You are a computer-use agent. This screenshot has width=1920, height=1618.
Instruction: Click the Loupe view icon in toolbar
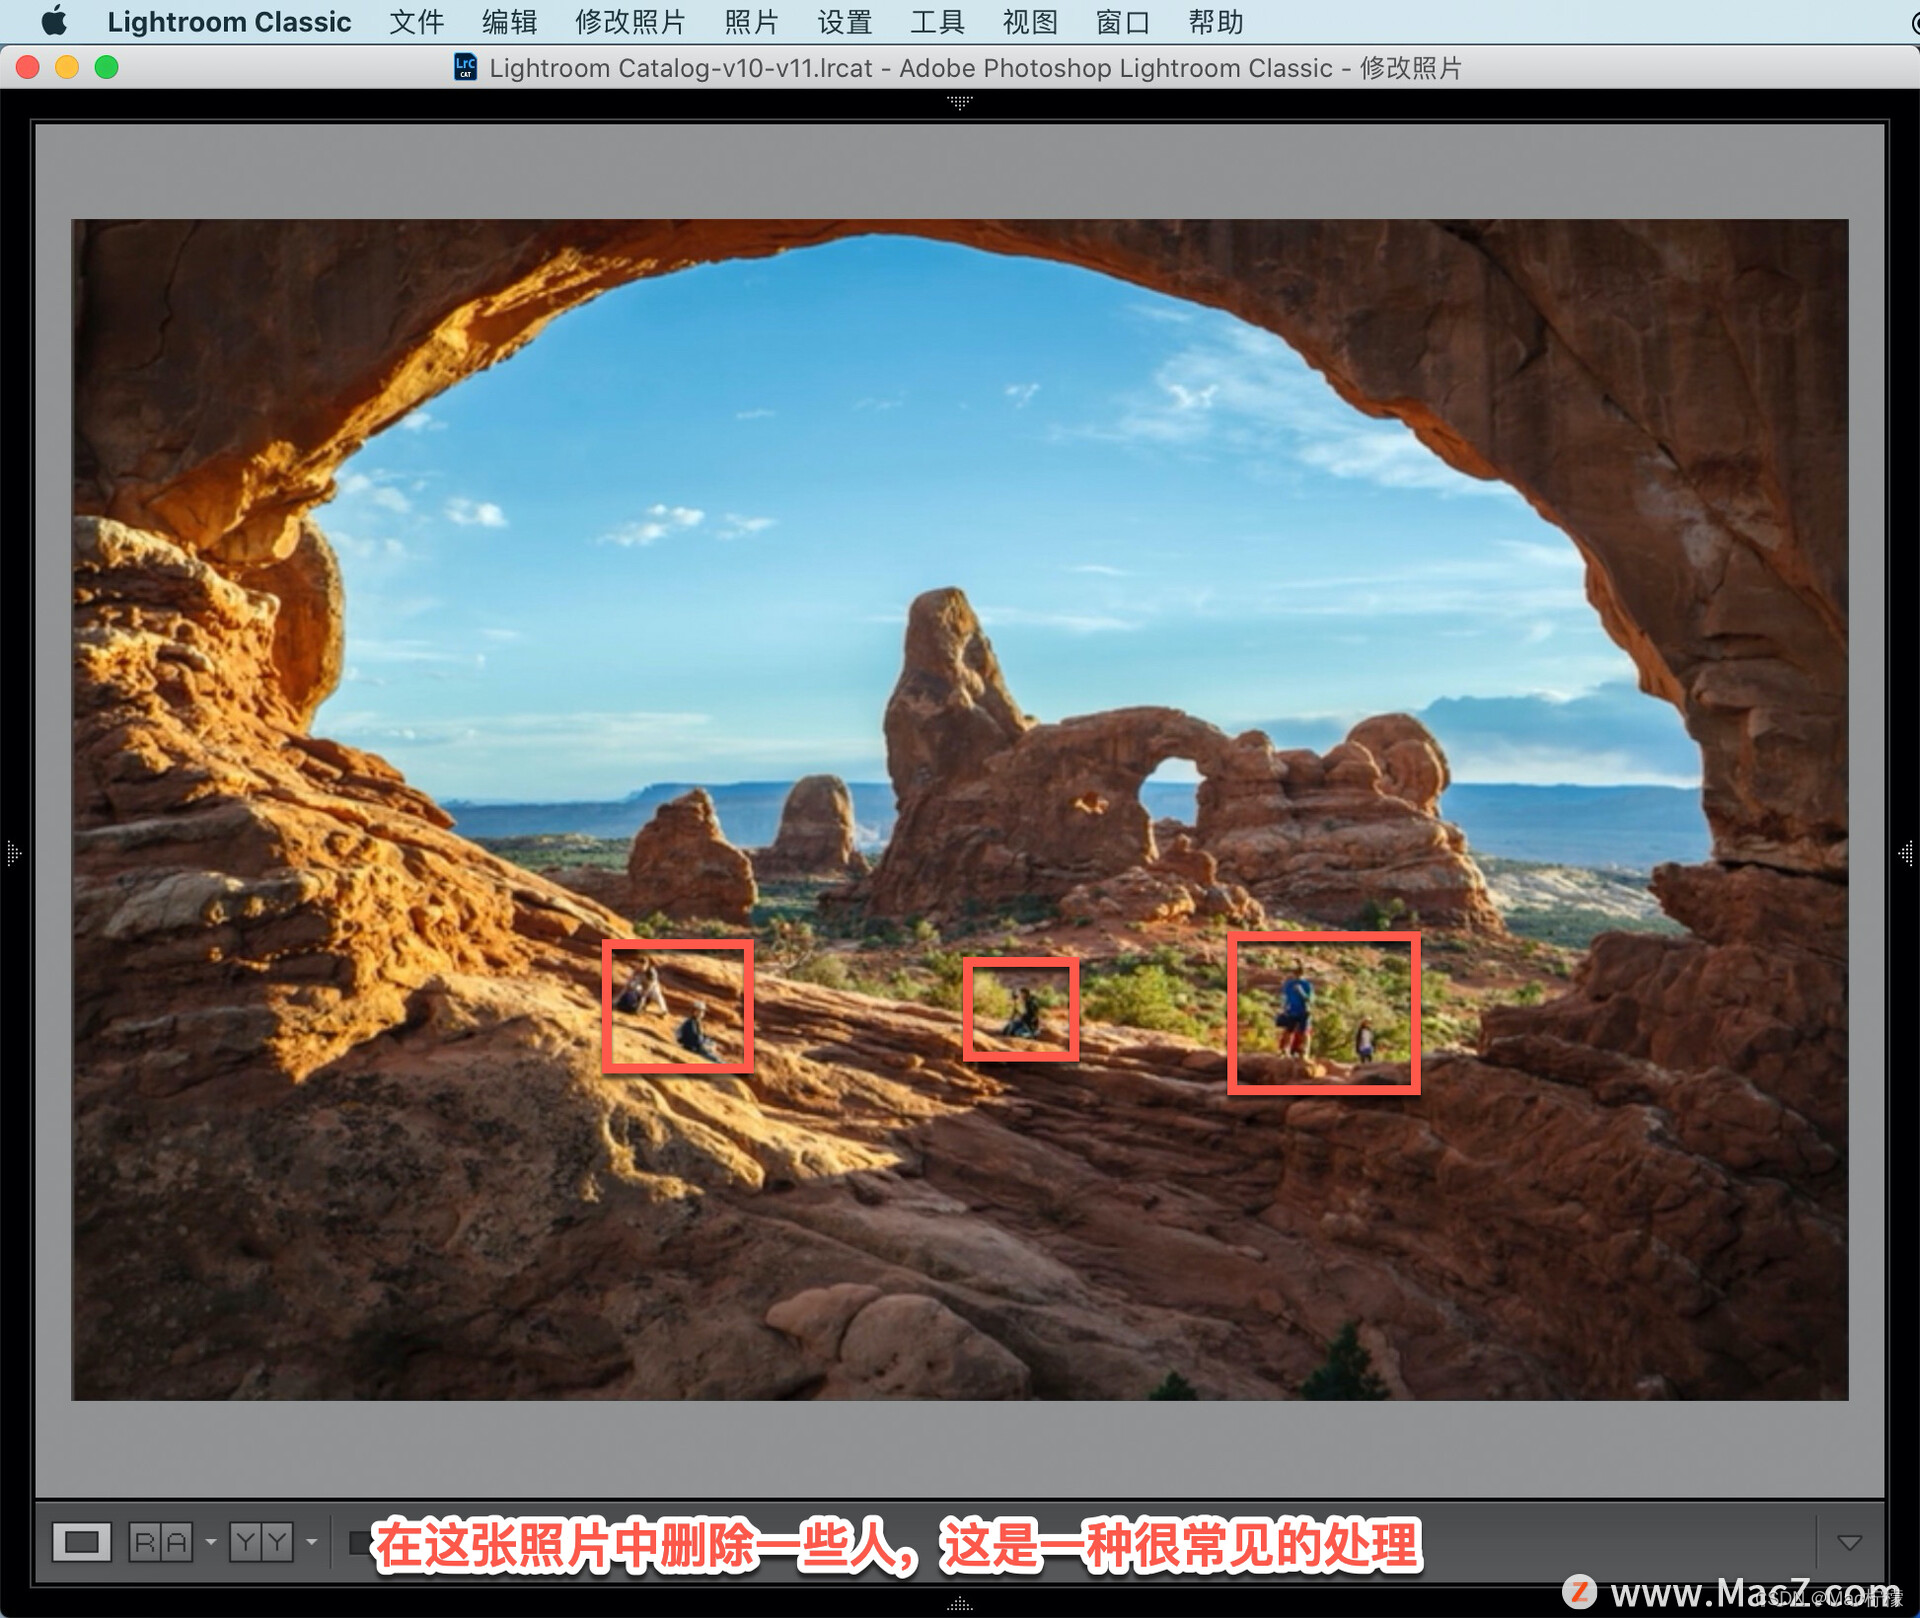coord(81,1542)
